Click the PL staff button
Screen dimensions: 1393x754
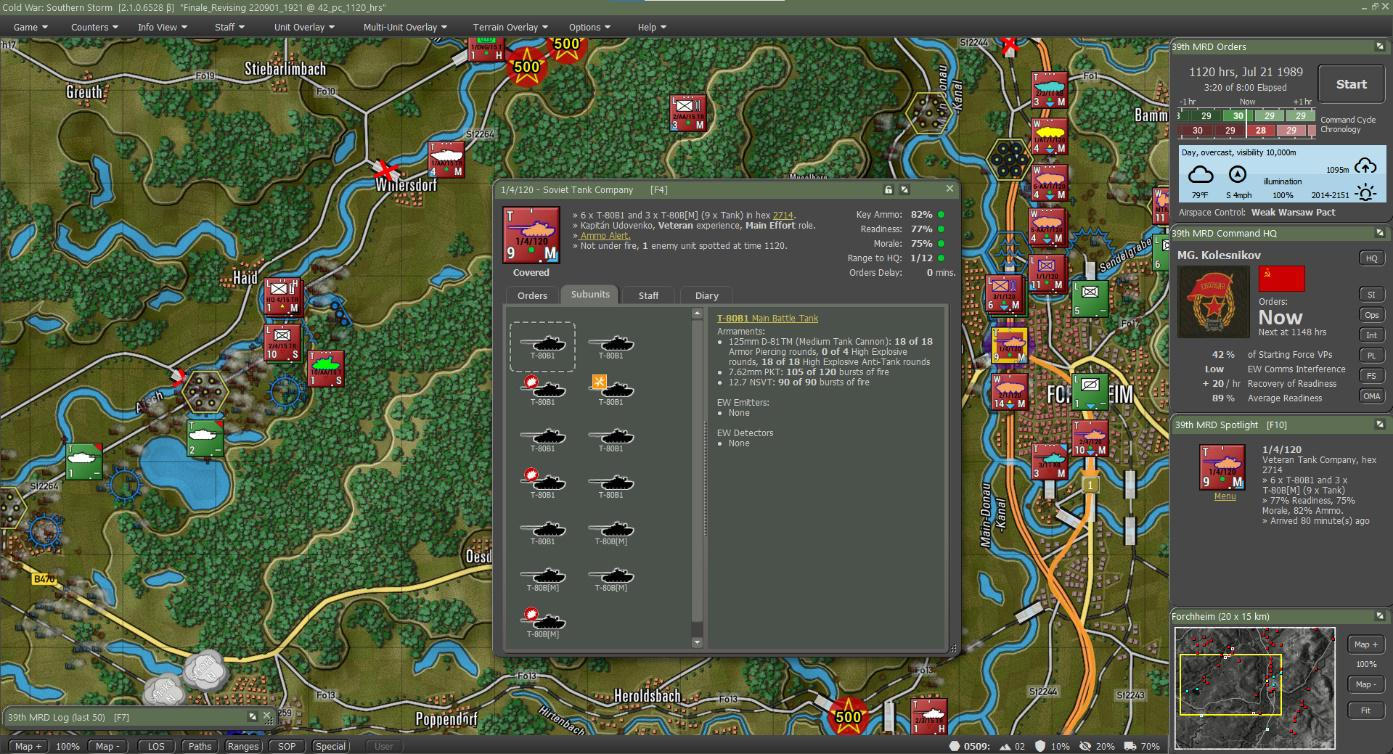point(1371,356)
